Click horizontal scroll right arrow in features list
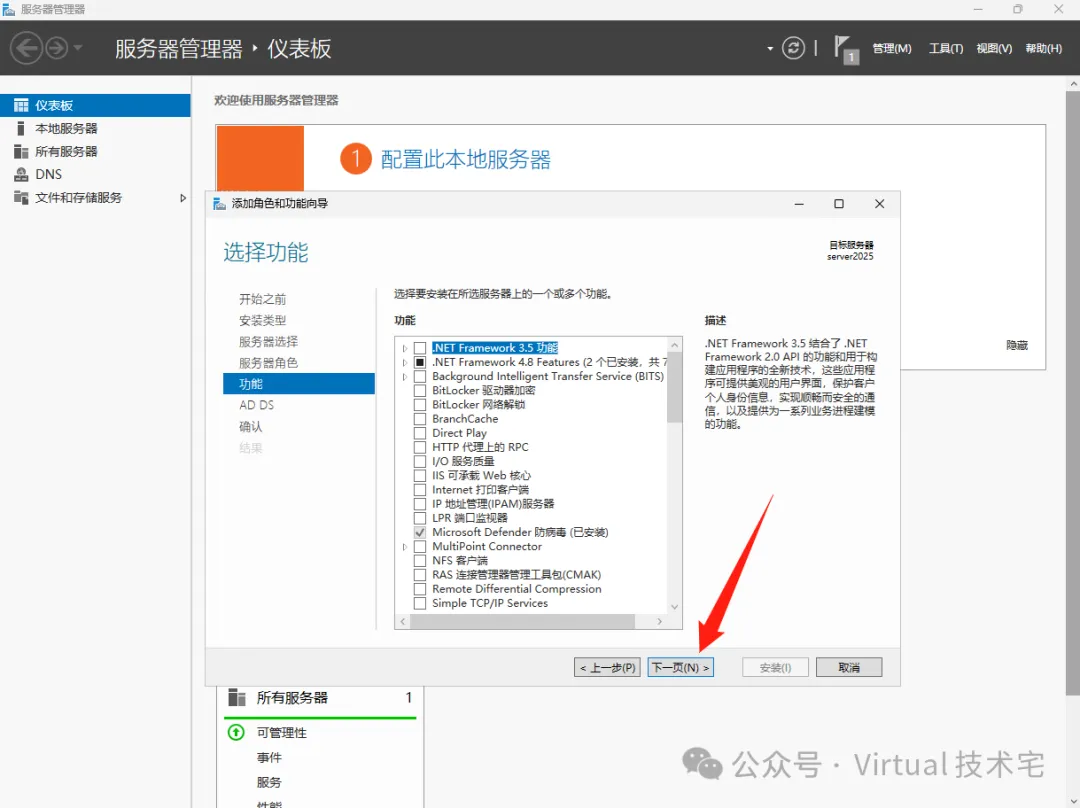Image resolution: width=1080 pixels, height=808 pixels. (660, 621)
